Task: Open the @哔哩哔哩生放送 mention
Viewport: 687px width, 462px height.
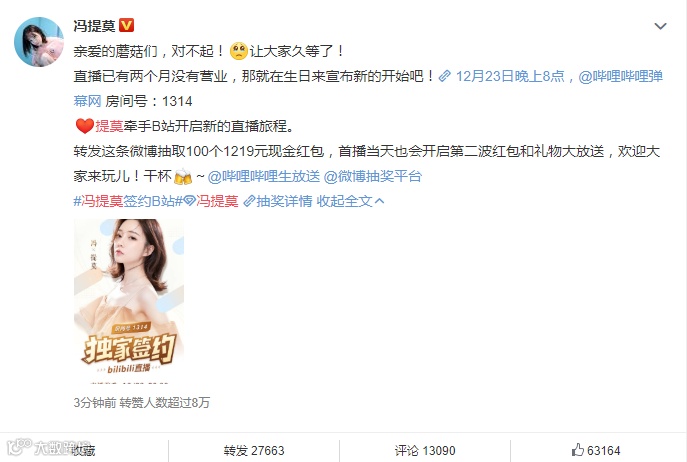Action: click(264, 176)
